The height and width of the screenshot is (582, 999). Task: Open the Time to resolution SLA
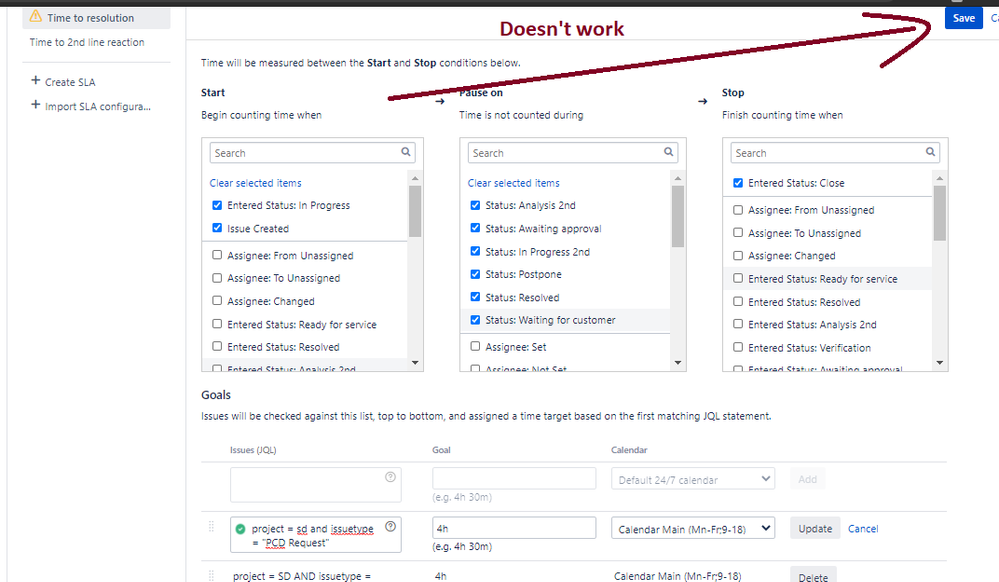click(96, 18)
